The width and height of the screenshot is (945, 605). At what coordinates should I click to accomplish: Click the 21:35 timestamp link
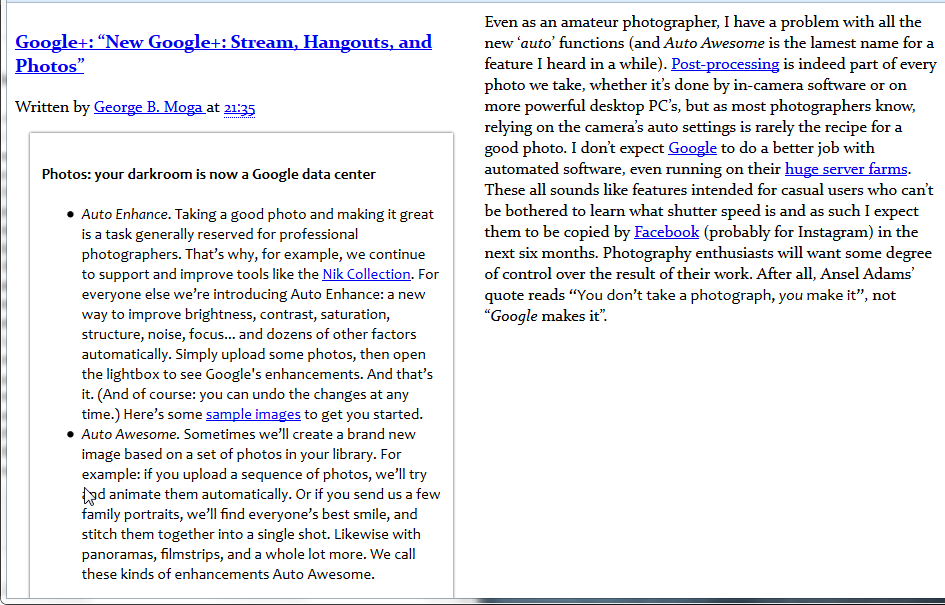click(239, 108)
